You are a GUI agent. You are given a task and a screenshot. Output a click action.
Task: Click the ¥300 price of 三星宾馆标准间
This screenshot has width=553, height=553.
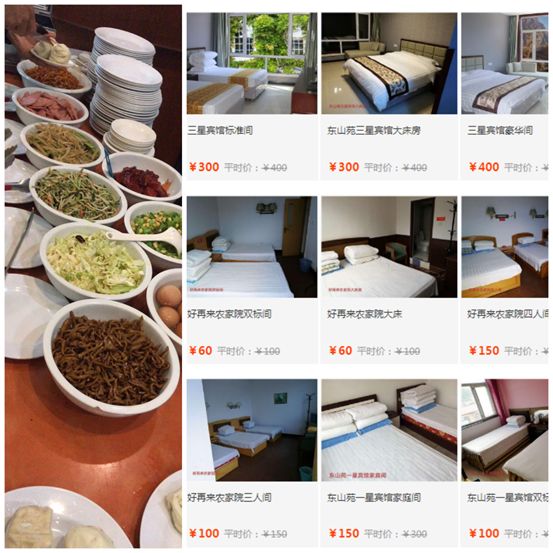(204, 167)
